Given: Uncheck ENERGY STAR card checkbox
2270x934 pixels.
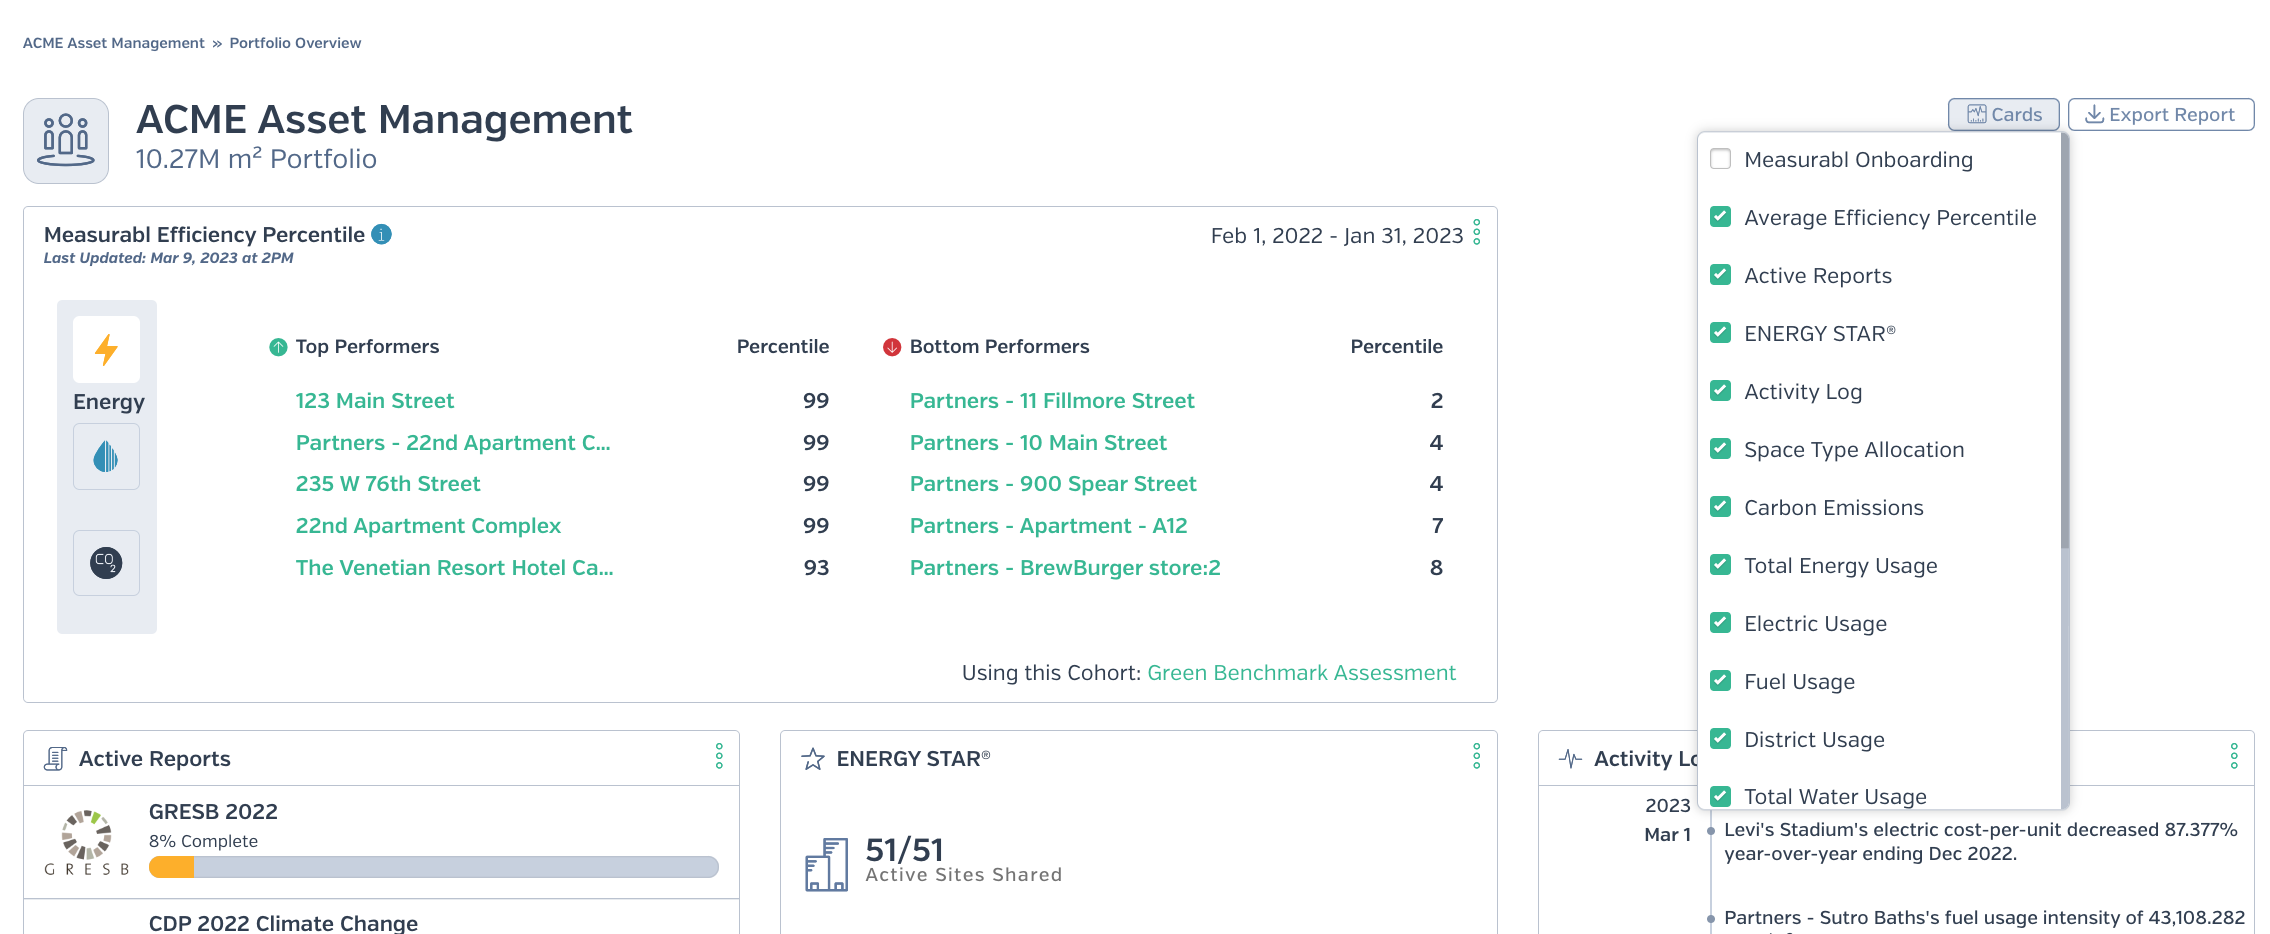Looking at the screenshot, I should [x=1720, y=333].
